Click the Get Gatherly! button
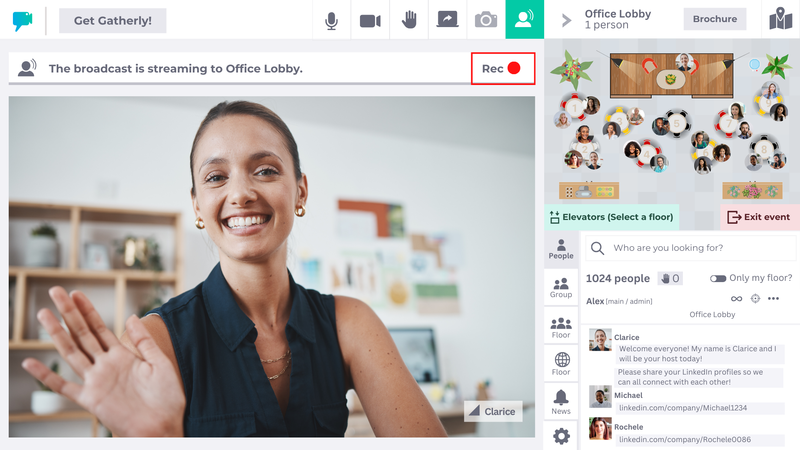This screenshot has height=450, width=800. click(x=113, y=20)
